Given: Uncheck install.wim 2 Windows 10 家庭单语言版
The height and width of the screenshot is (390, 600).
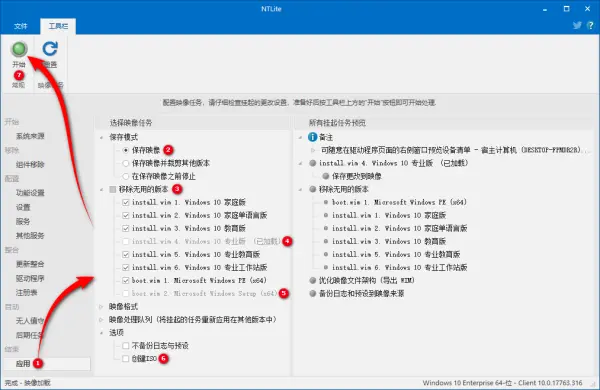Looking at the screenshot, I should 126,215.
